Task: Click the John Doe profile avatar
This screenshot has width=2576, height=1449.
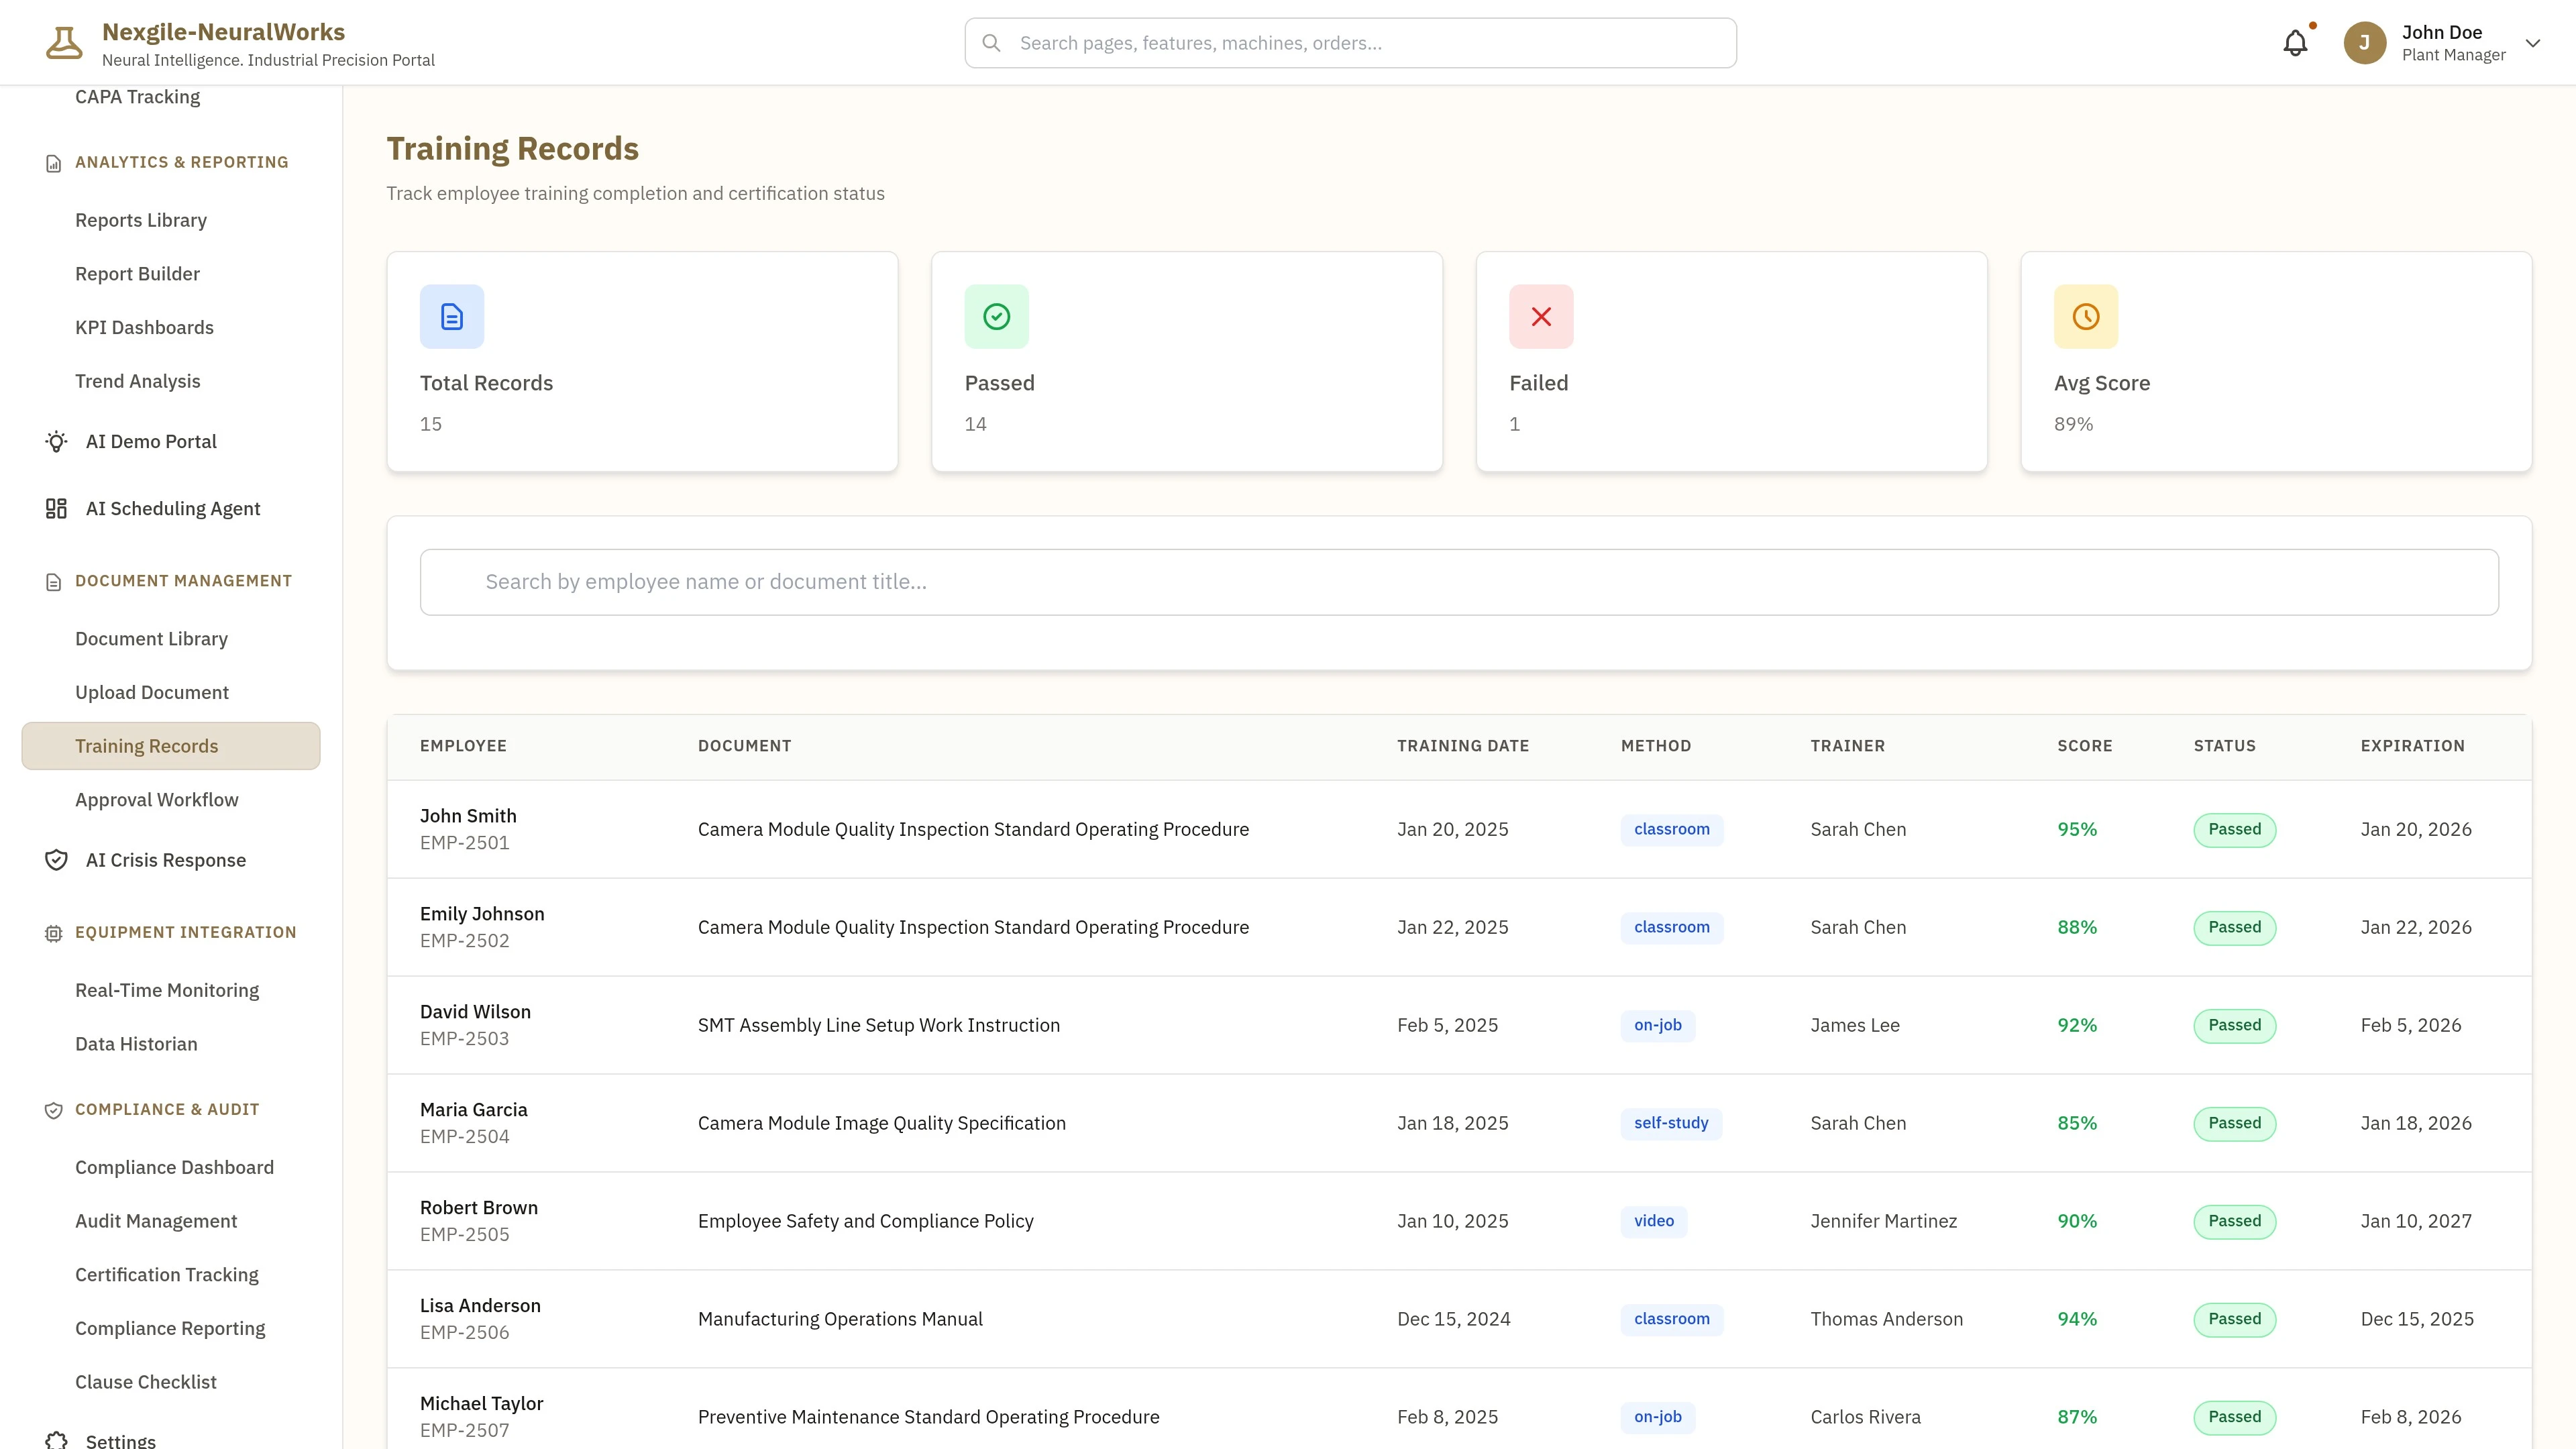Action: coord(2365,42)
